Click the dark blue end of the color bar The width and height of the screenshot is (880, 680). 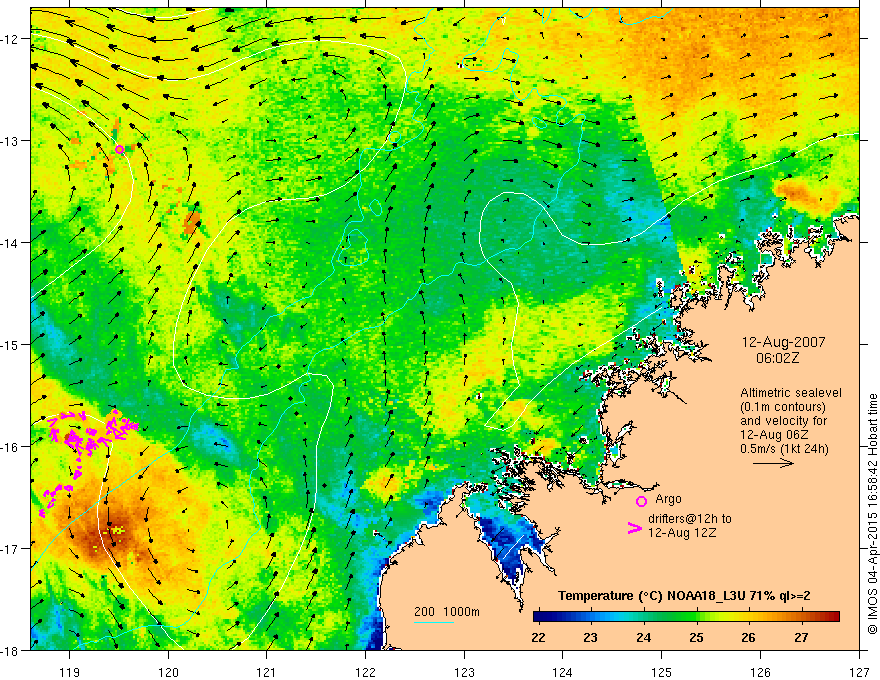pyautogui.click(x=539, y=617)
